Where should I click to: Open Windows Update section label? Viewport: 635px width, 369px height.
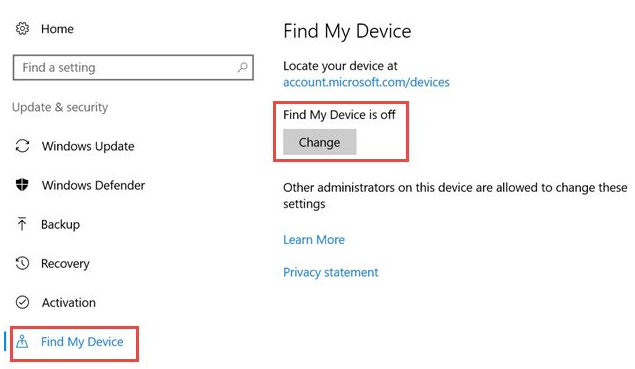pos(88,146)
